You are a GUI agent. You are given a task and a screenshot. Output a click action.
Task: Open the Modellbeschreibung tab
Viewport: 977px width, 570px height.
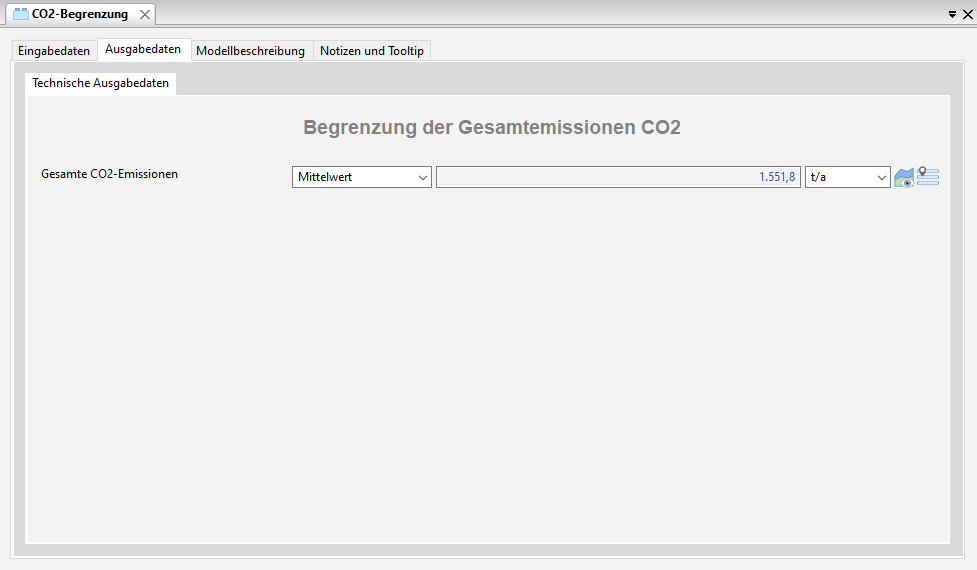pos(250,50)
